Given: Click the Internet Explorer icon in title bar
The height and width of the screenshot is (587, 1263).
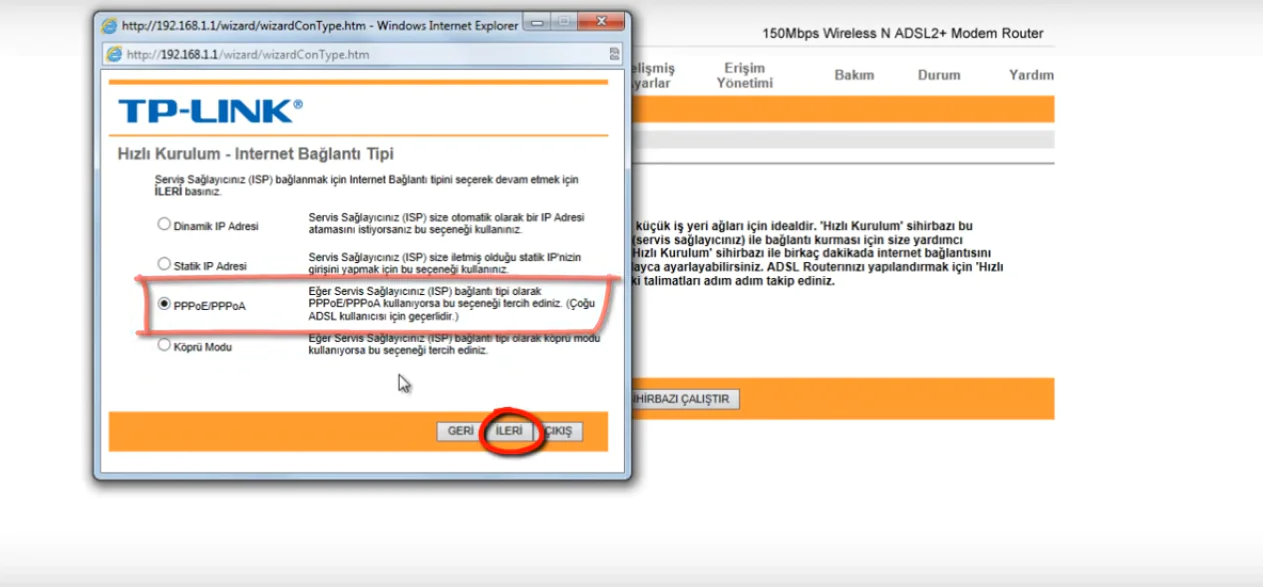Looking at the screenshot, I should (111, 25).
